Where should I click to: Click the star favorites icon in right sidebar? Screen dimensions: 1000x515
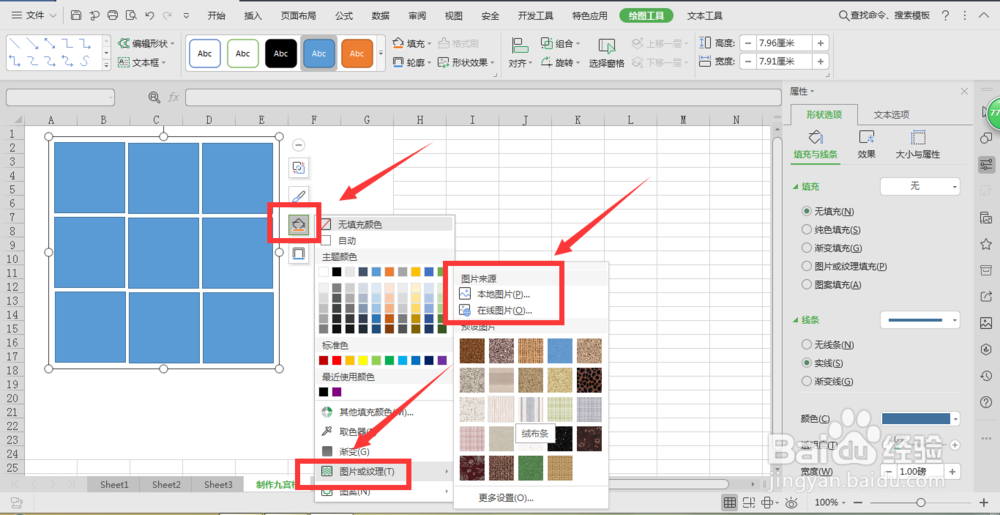pos(986,243)
